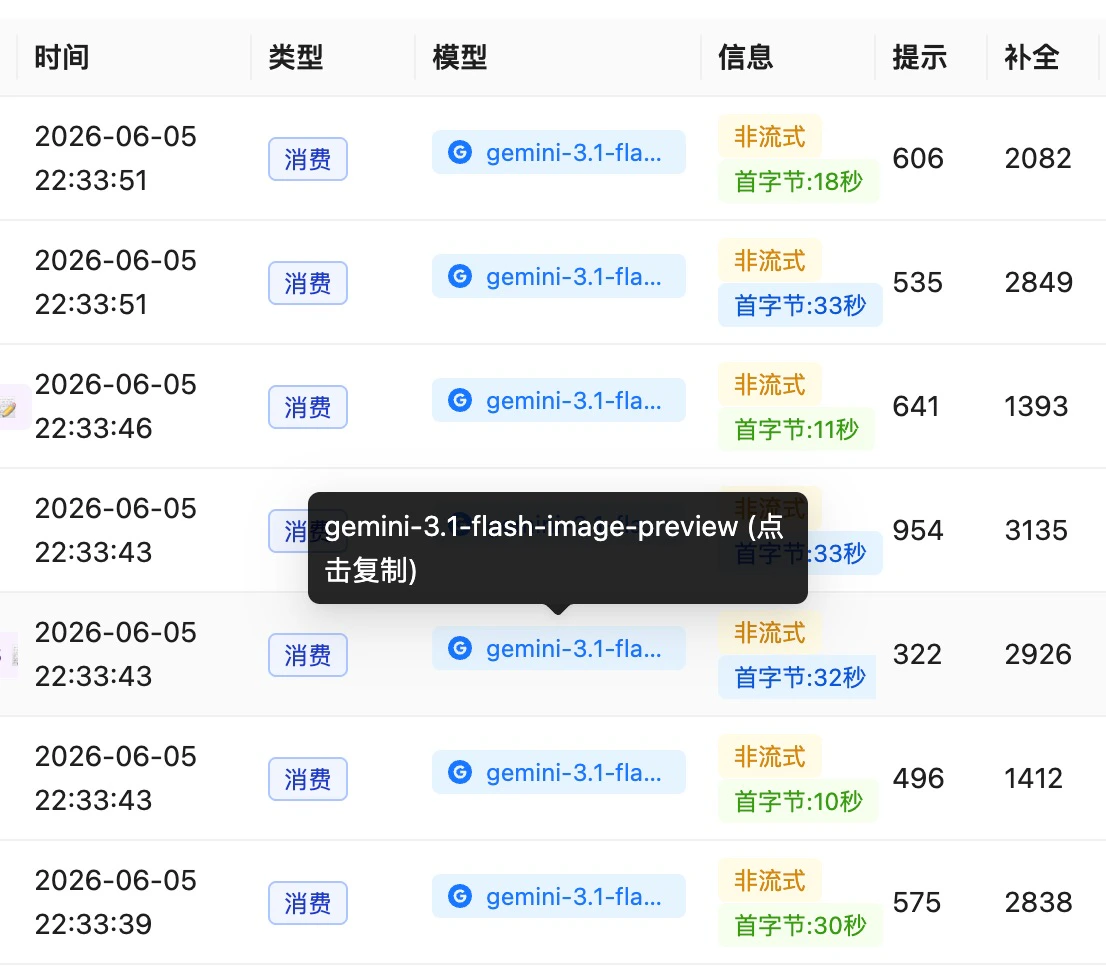This screenshot has height=968, width=1106.
Task: Click completion token value 1412
Action: click(1033, 779)
